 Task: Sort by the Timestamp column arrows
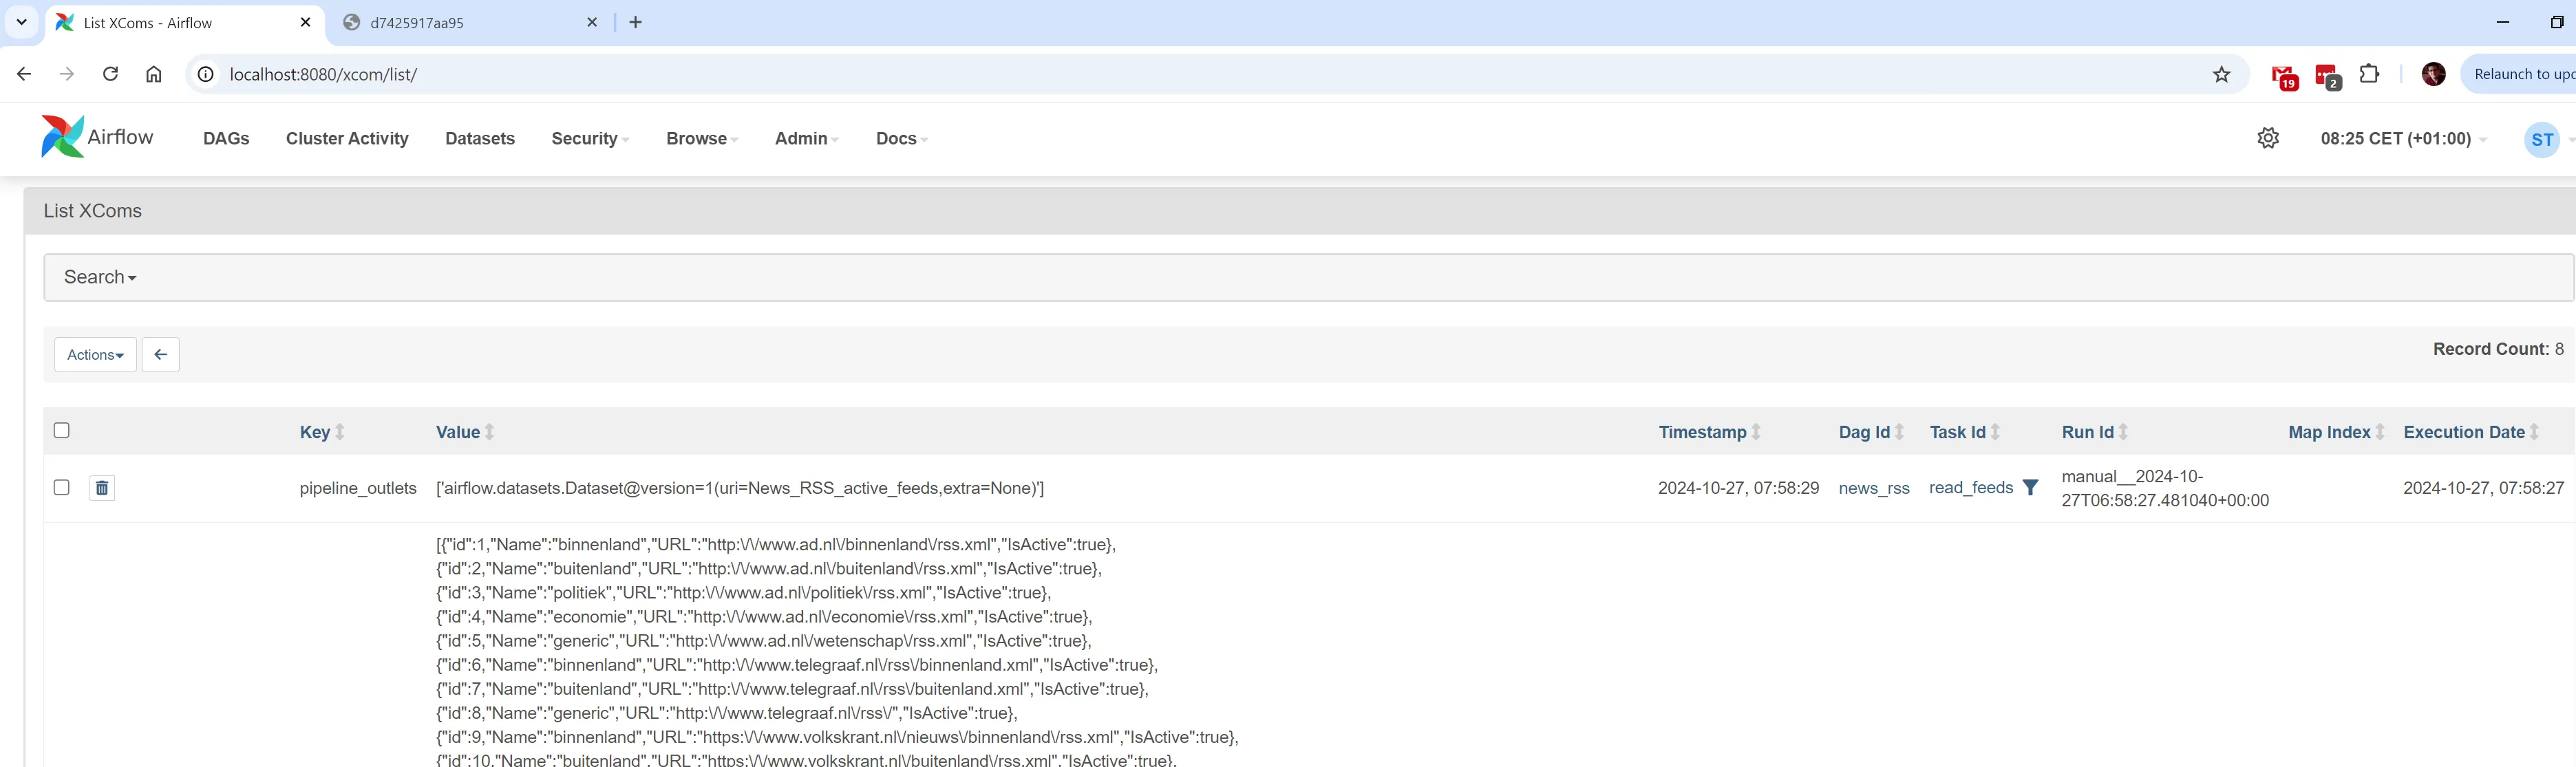(x=1756, y=432)
